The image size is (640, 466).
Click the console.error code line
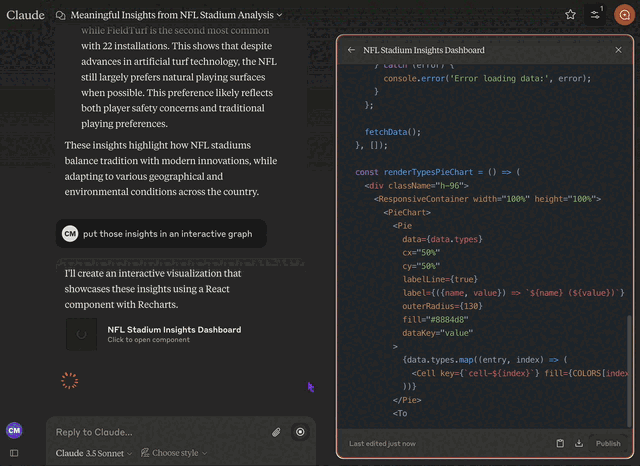(487, 78)
